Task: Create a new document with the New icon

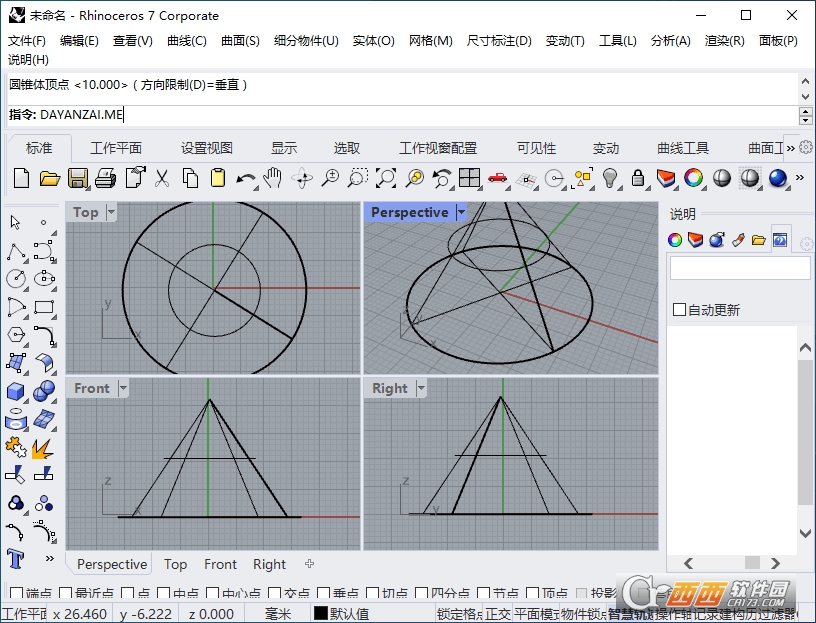Action: (21, 178)
